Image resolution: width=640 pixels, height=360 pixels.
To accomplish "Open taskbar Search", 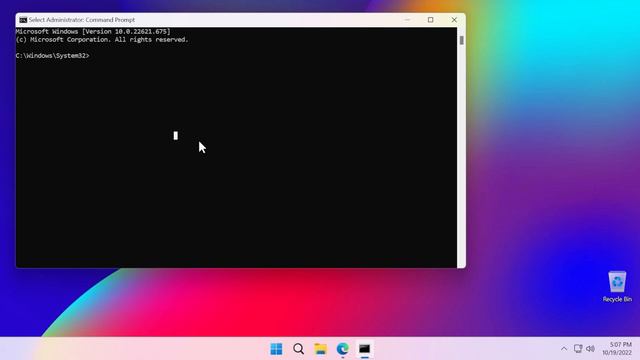I will 298,349.
